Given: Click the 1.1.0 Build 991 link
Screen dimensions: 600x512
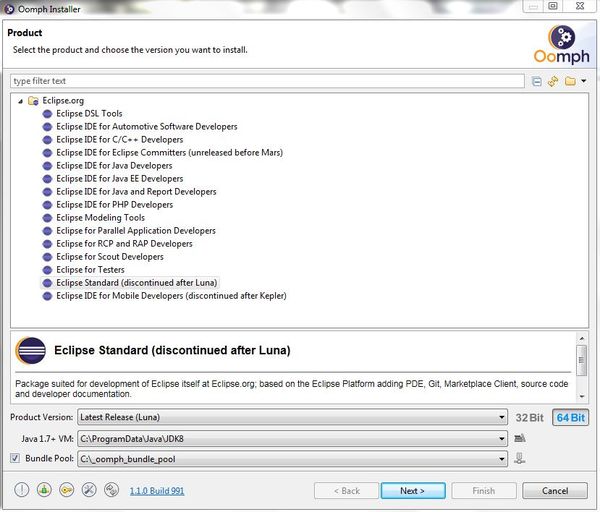Looking at the screenshot, I should coord(157,491).
